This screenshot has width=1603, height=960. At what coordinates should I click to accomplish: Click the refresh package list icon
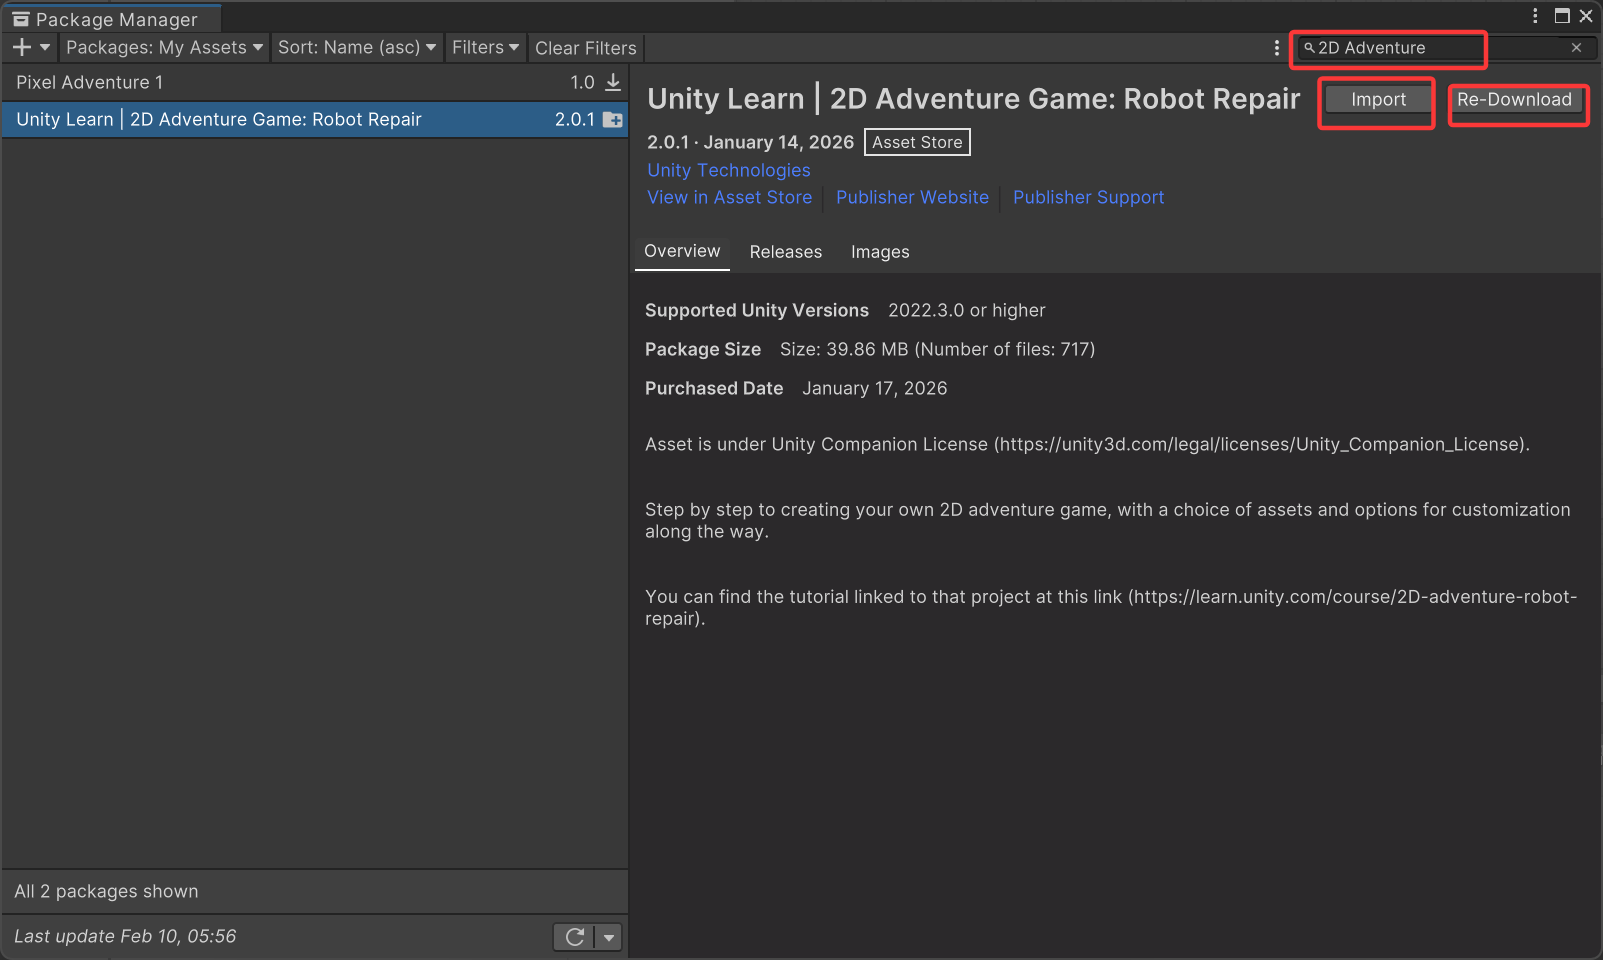tap(575, 937)
